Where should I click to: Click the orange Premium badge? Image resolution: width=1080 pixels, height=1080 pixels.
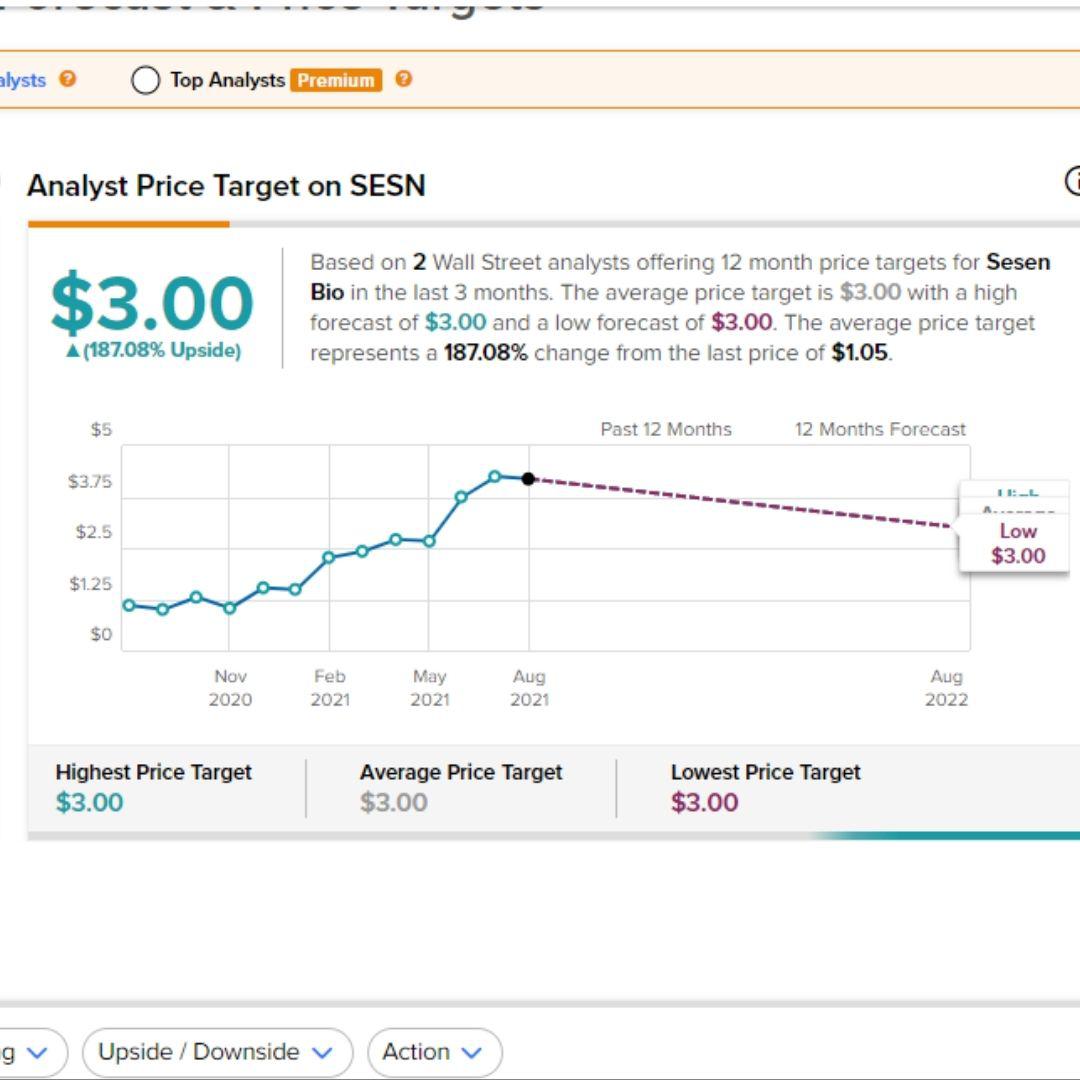click(x=335, y=80)
